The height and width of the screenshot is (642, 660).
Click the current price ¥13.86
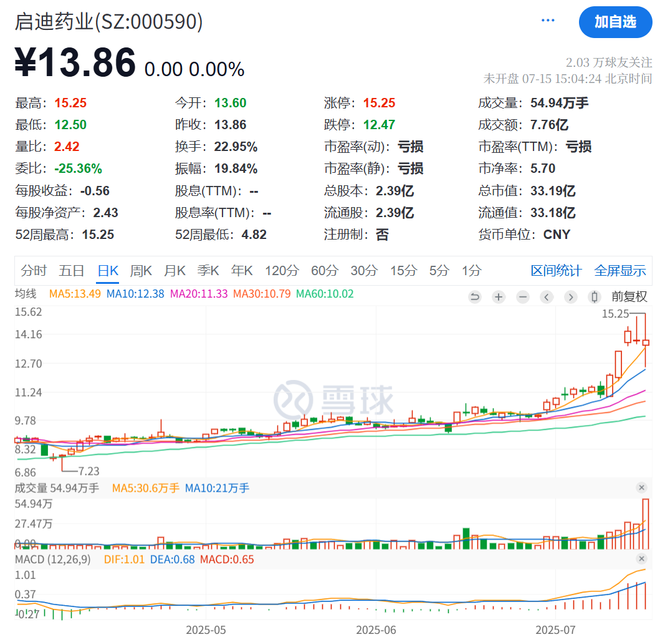coord(75,63)
